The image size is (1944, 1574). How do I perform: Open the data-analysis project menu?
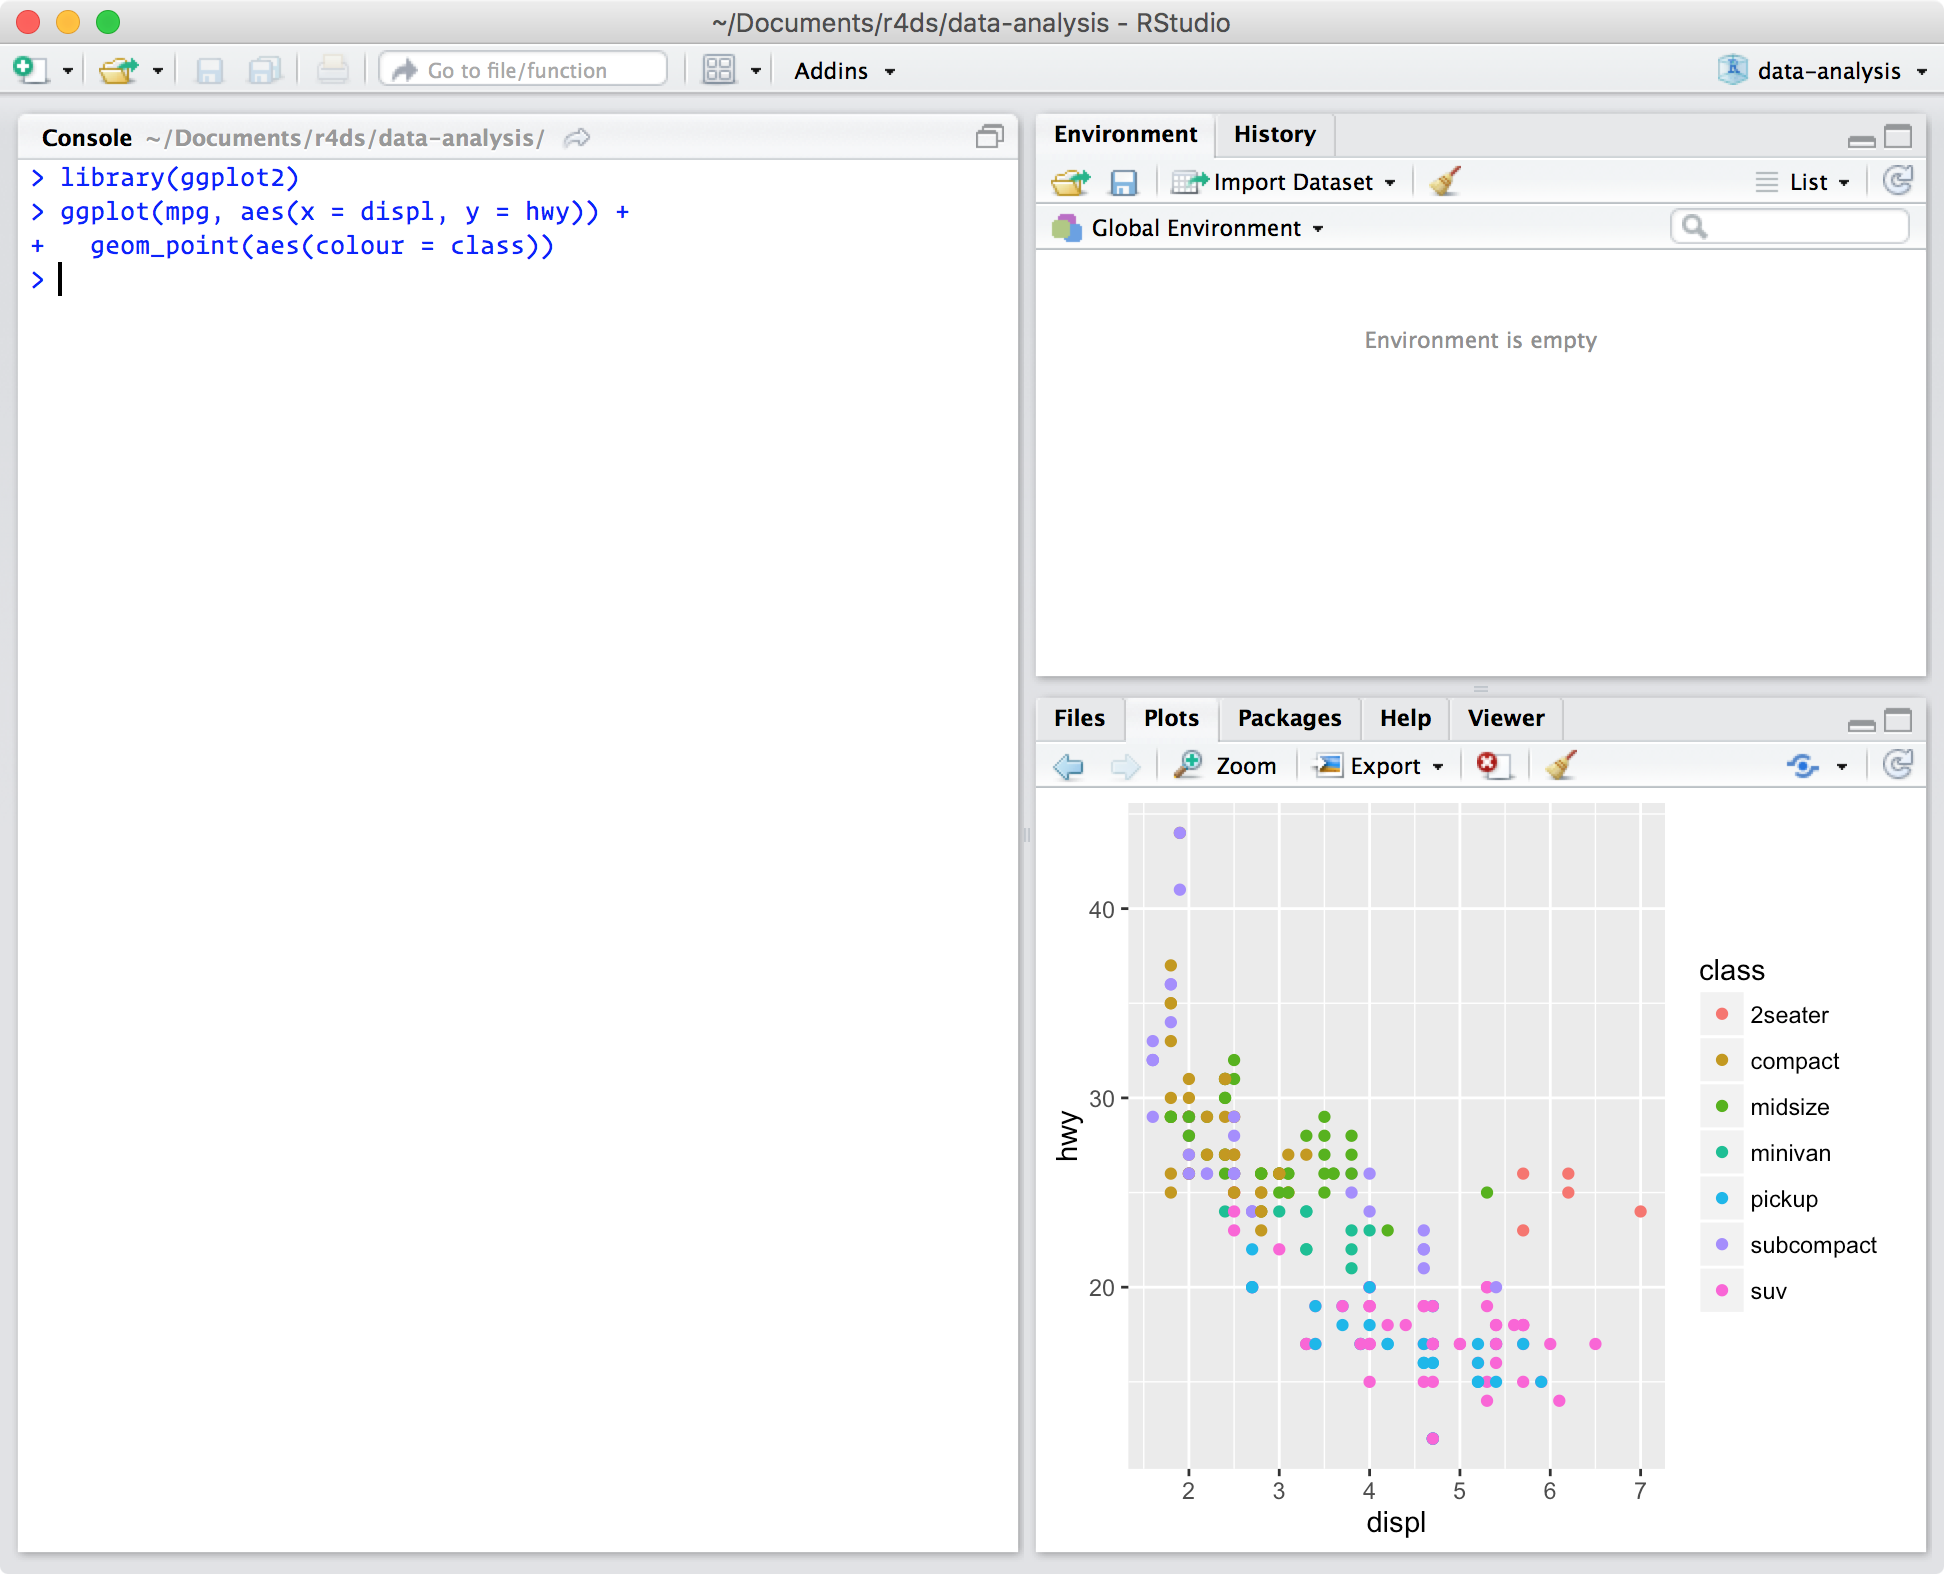(x=1822, y=70)
